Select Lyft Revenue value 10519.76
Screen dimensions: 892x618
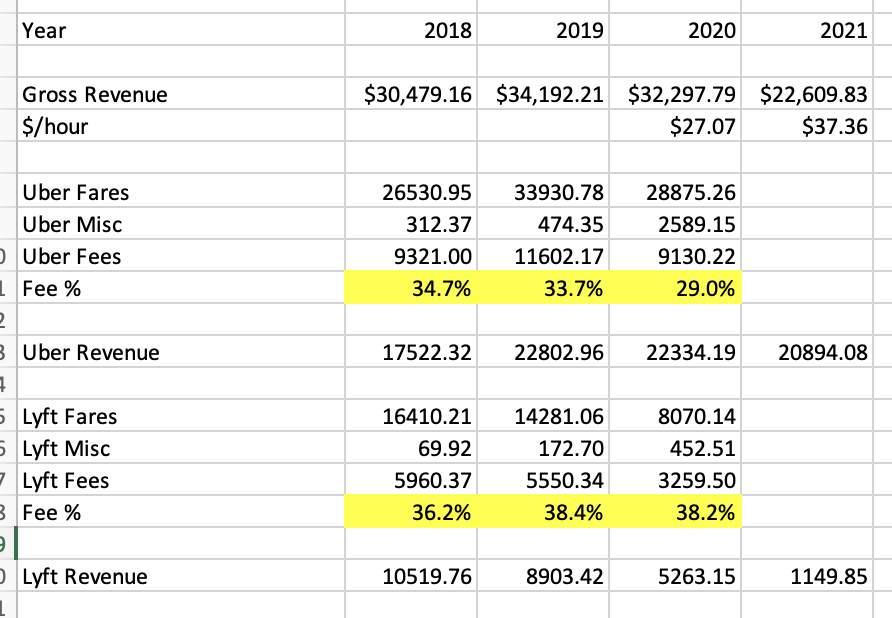click(x=411, y=576)
